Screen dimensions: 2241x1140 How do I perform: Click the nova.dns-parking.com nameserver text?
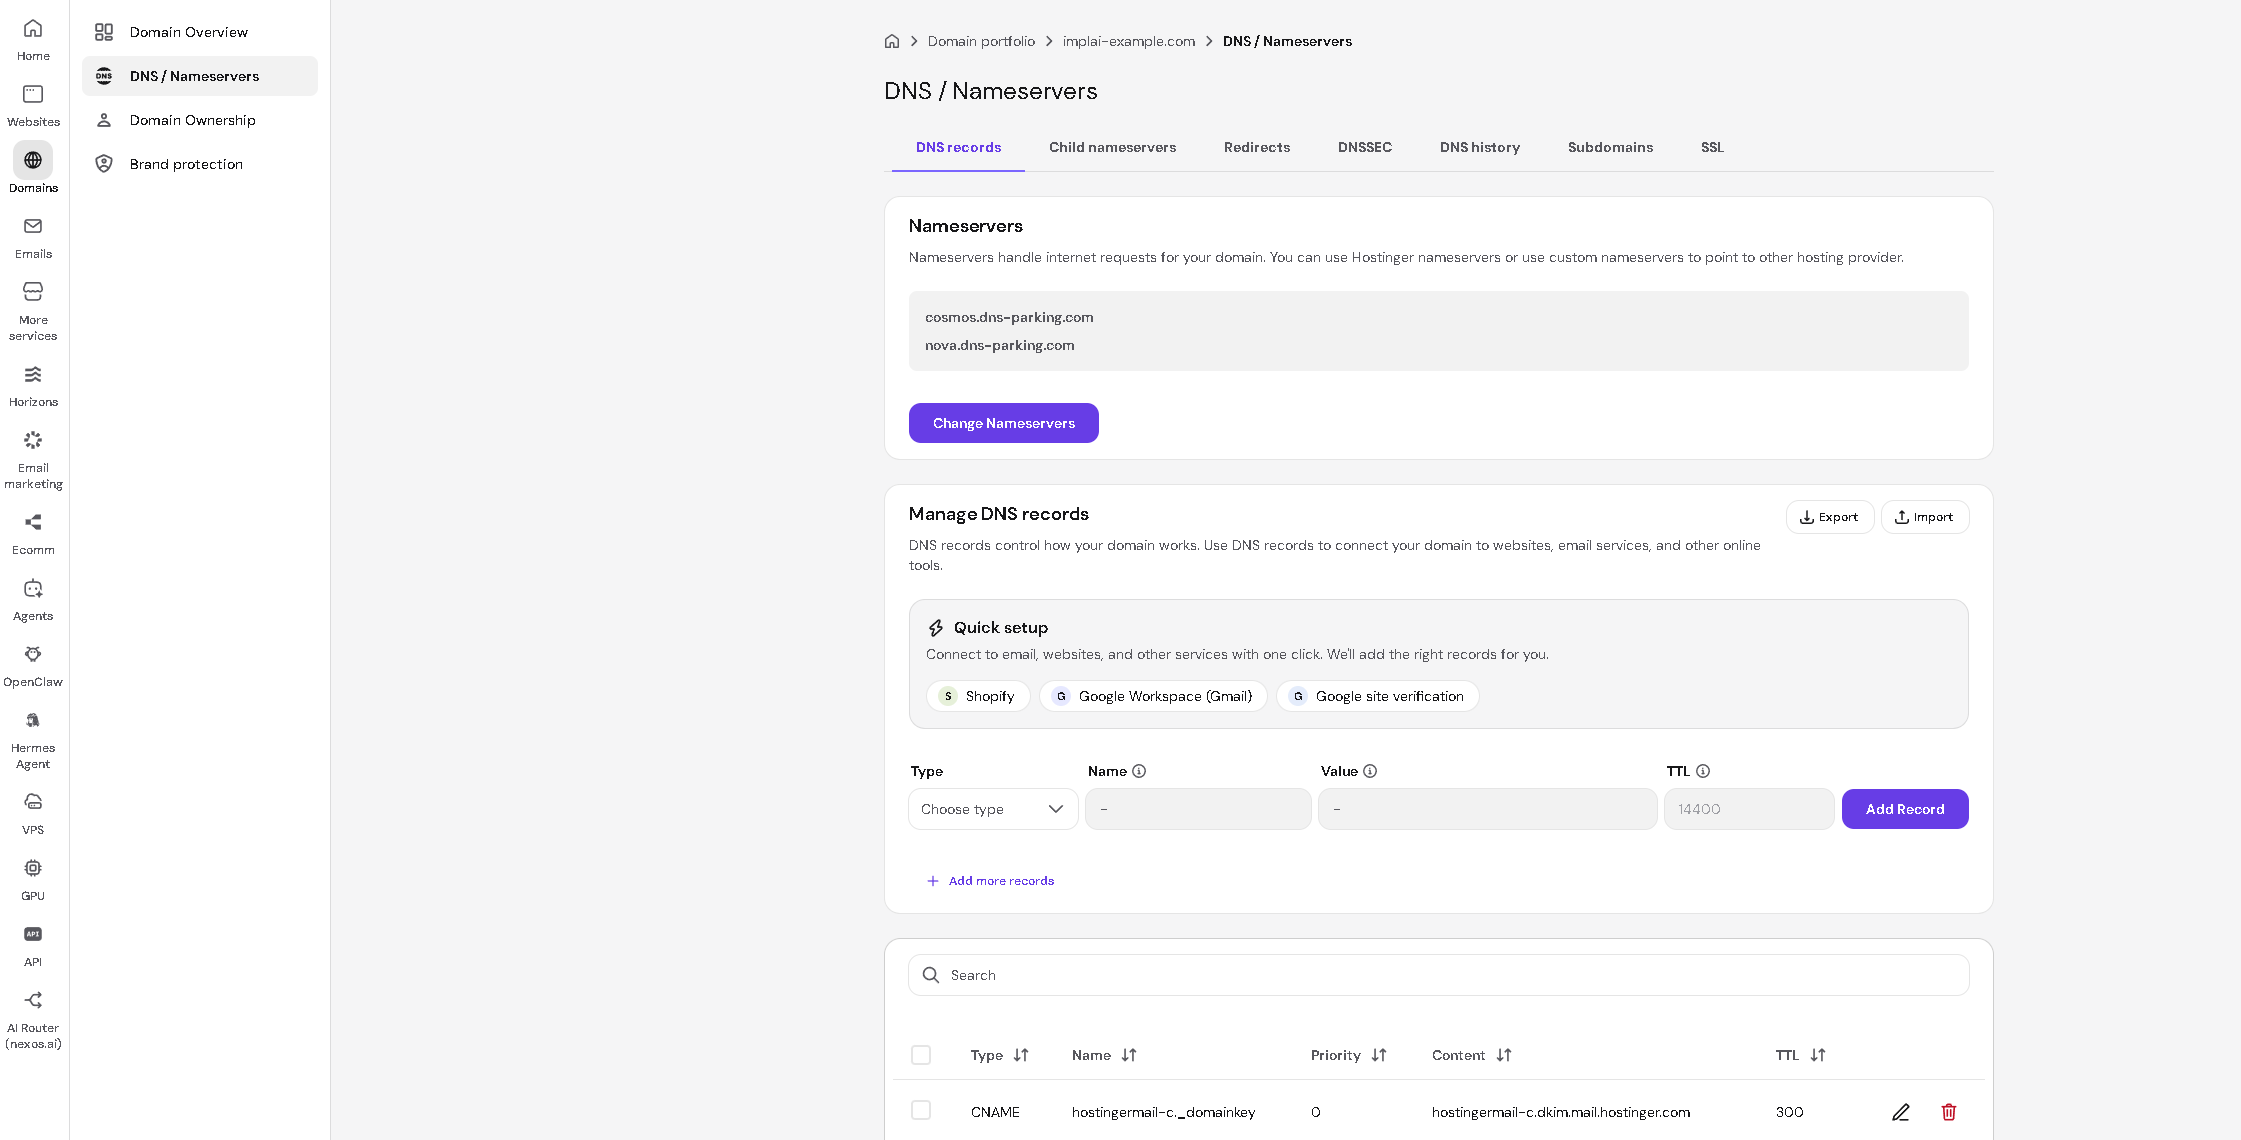(999, 345)
